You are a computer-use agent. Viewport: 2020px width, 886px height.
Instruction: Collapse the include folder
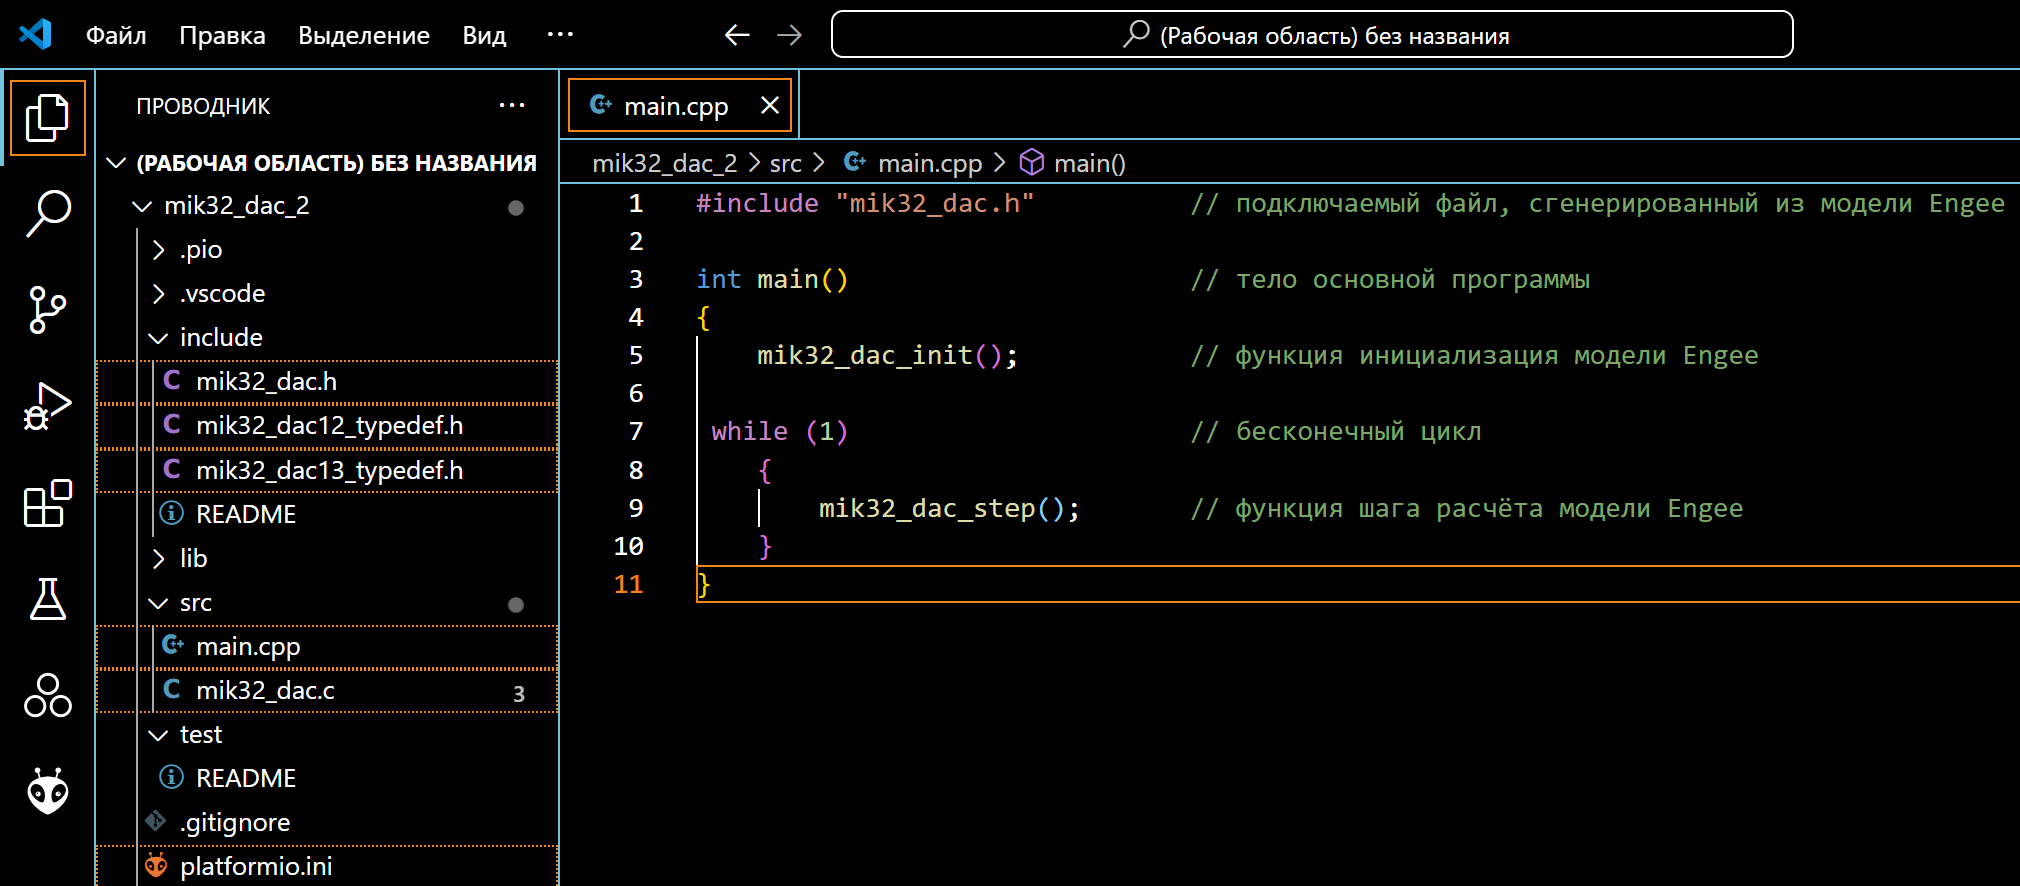(x=220, y=338)
